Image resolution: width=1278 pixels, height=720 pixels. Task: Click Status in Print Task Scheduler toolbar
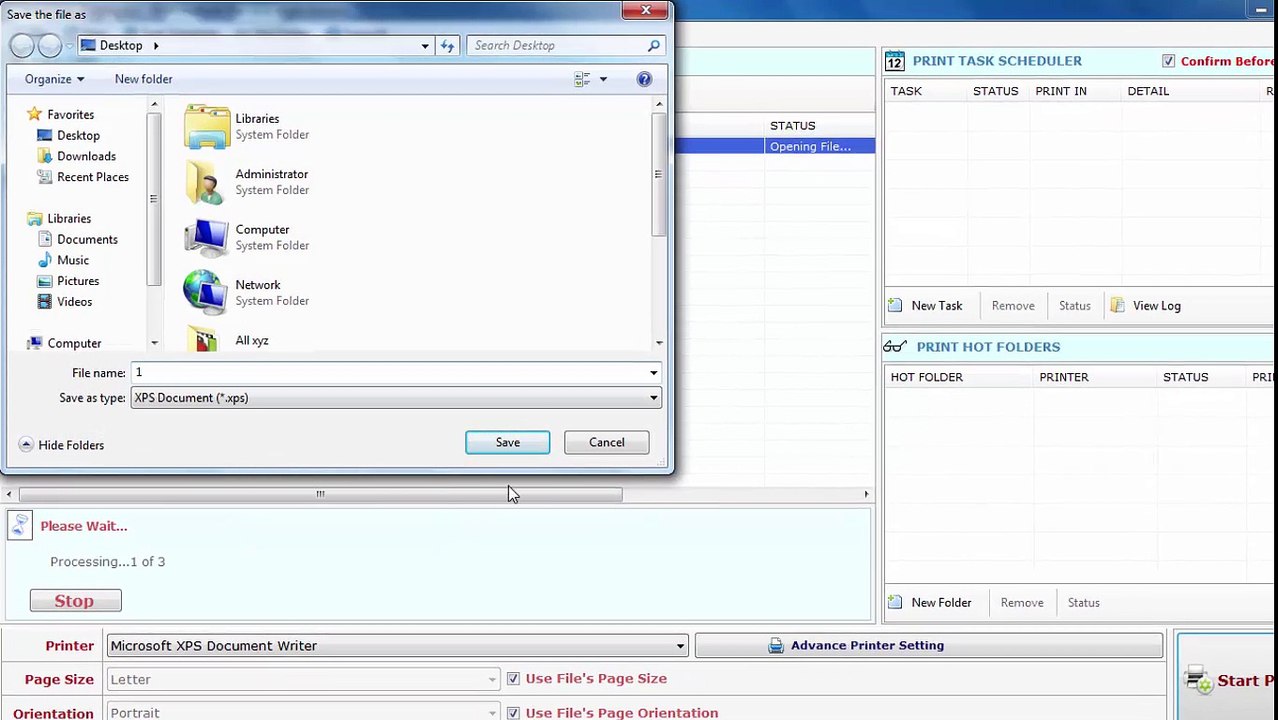1074,306
